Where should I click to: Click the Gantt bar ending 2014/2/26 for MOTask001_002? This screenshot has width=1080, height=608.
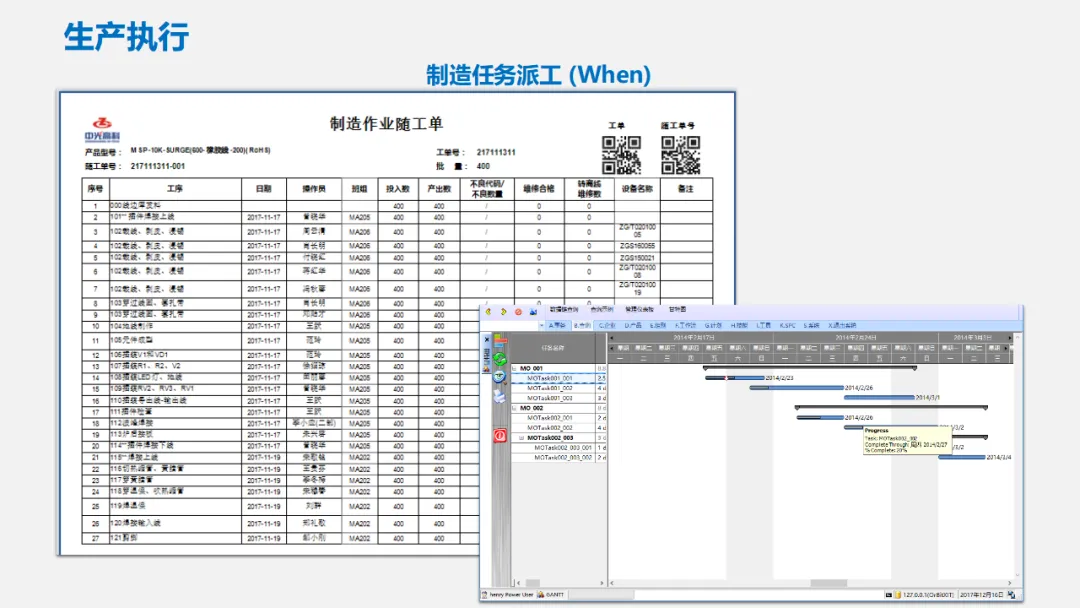796,388
